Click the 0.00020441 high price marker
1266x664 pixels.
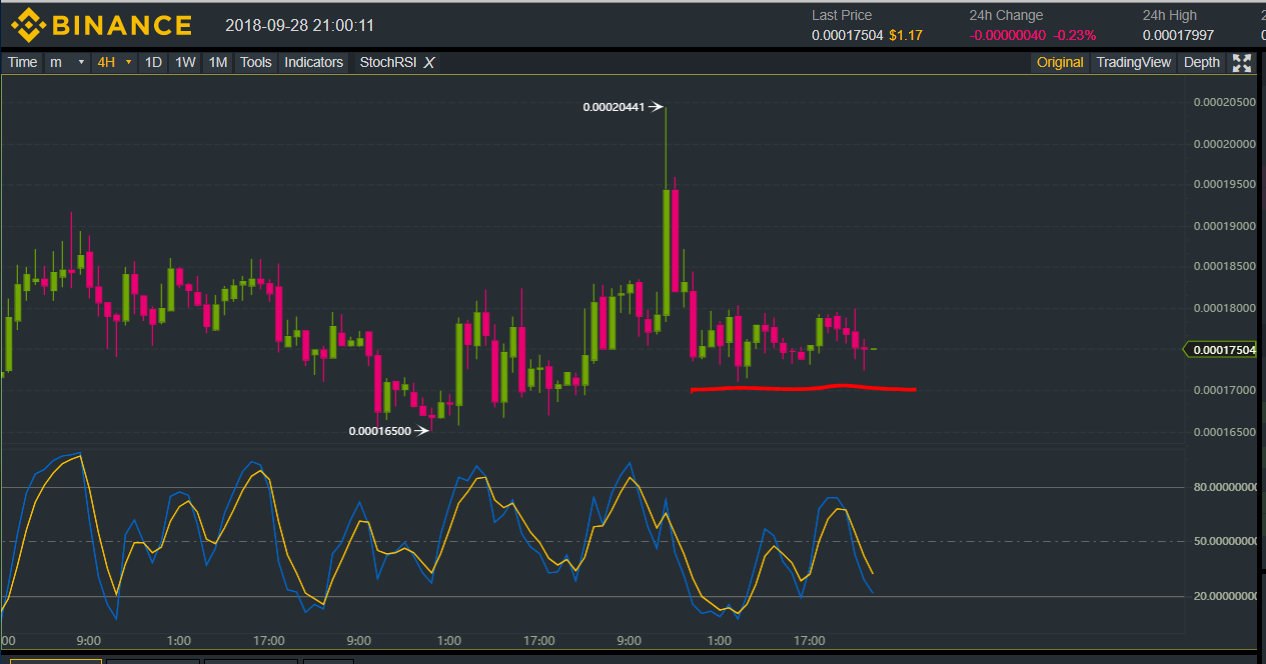click(x=614, y=106)
